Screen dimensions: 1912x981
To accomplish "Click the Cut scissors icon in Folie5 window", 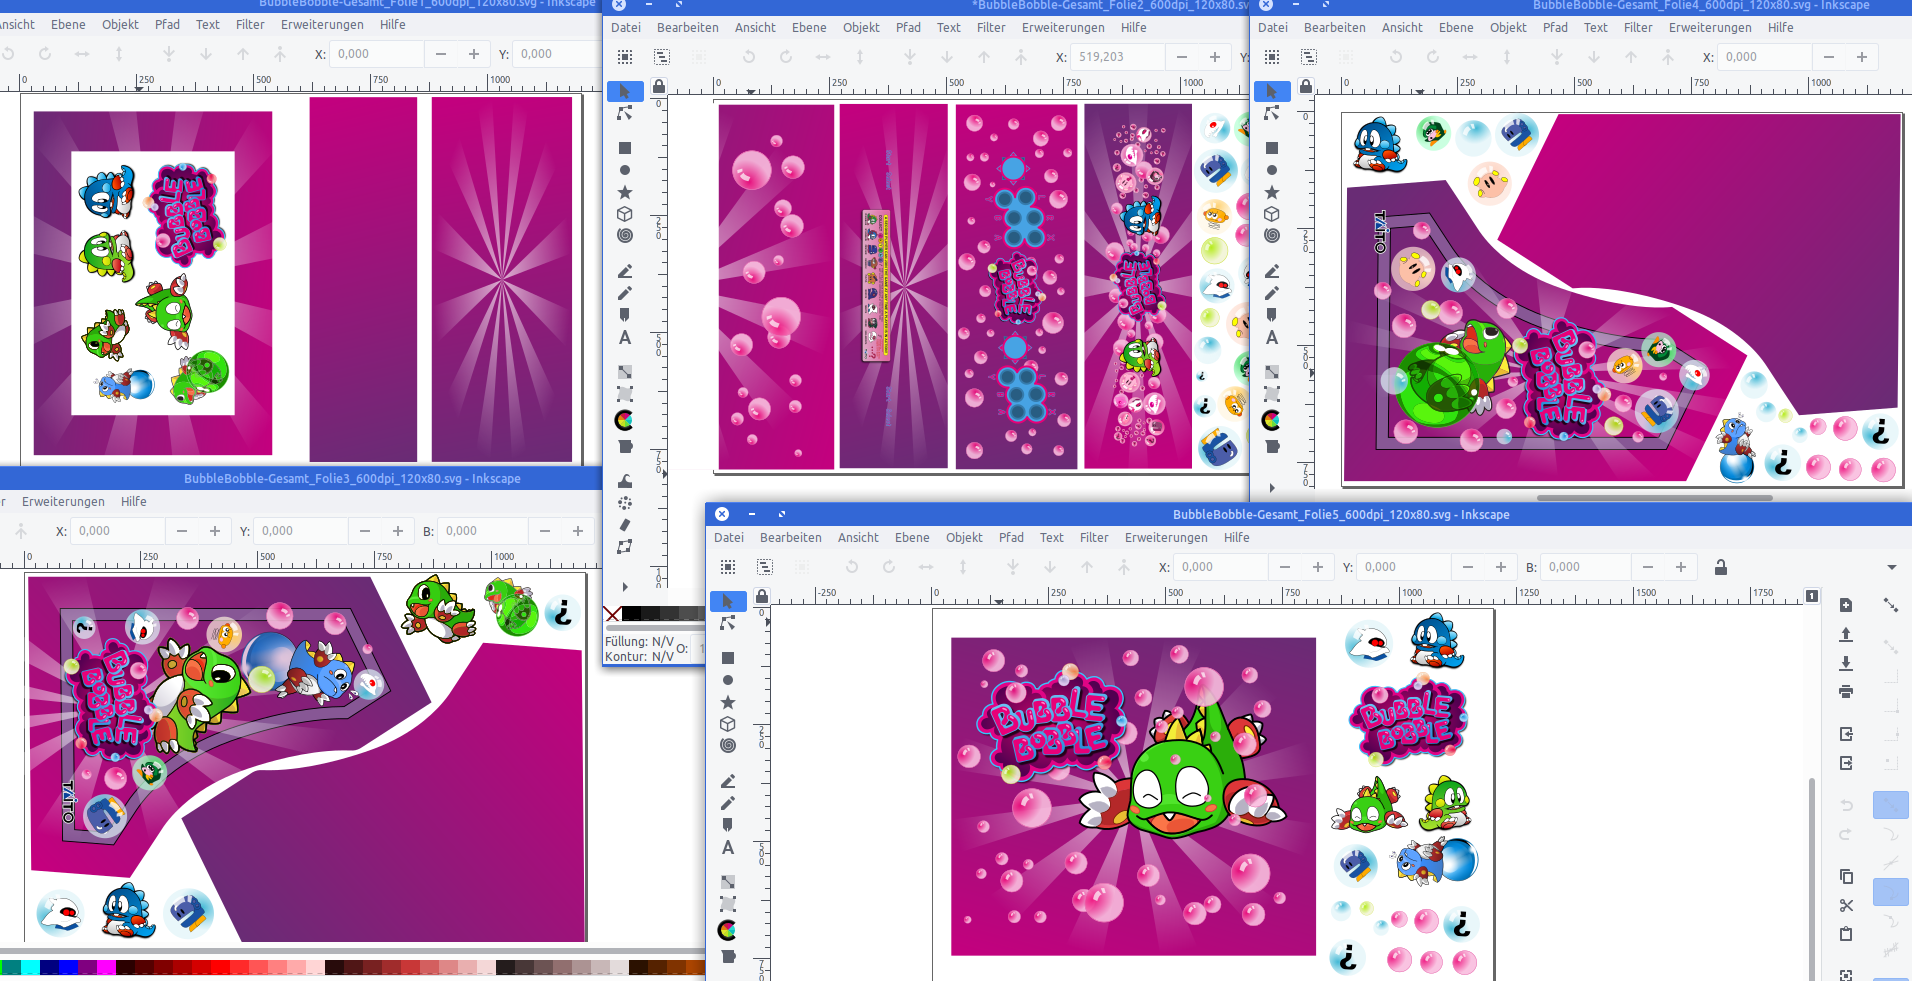I will tap(1846, 905).
